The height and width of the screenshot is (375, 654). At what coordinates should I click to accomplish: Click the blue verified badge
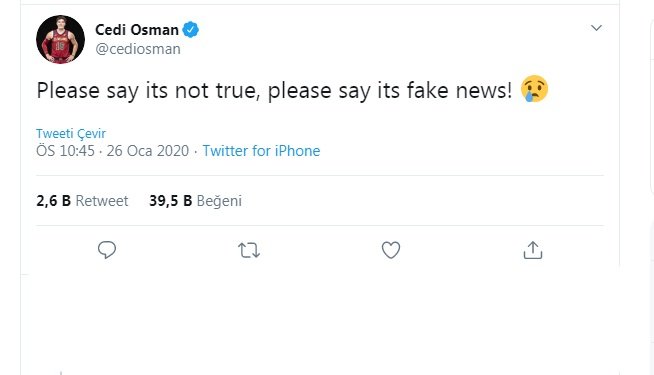coord(191,30)
